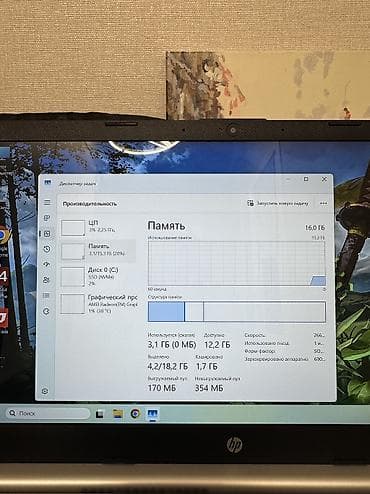
Task: Open the three-dot more options menu
Action: click(x=323, y=203)
